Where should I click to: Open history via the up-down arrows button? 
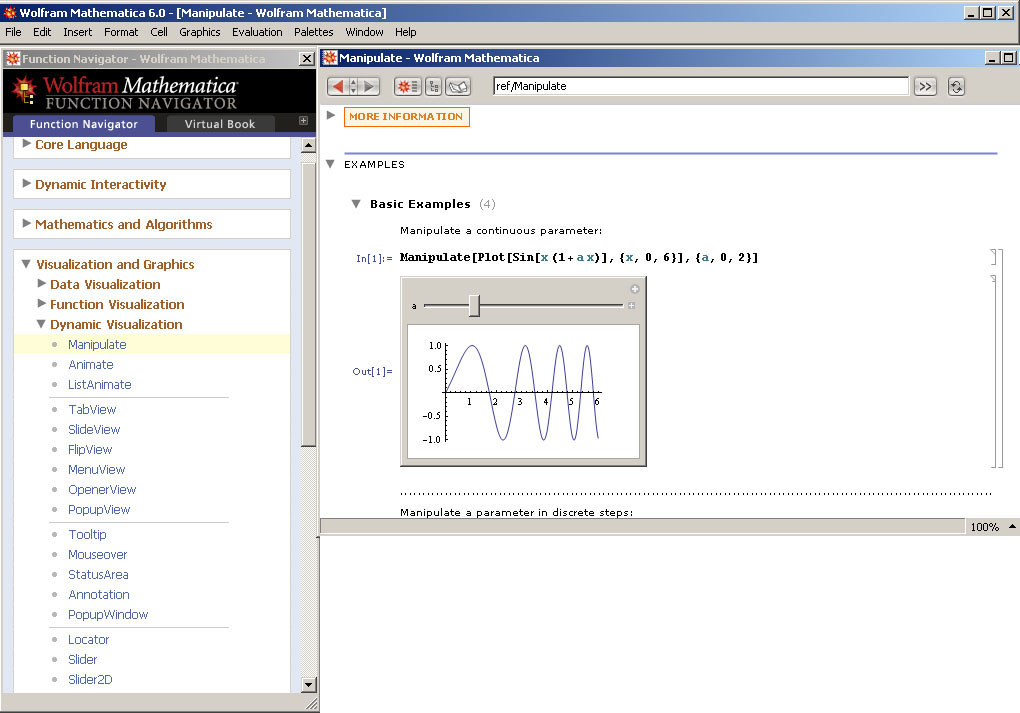click(x=353, y=86)
